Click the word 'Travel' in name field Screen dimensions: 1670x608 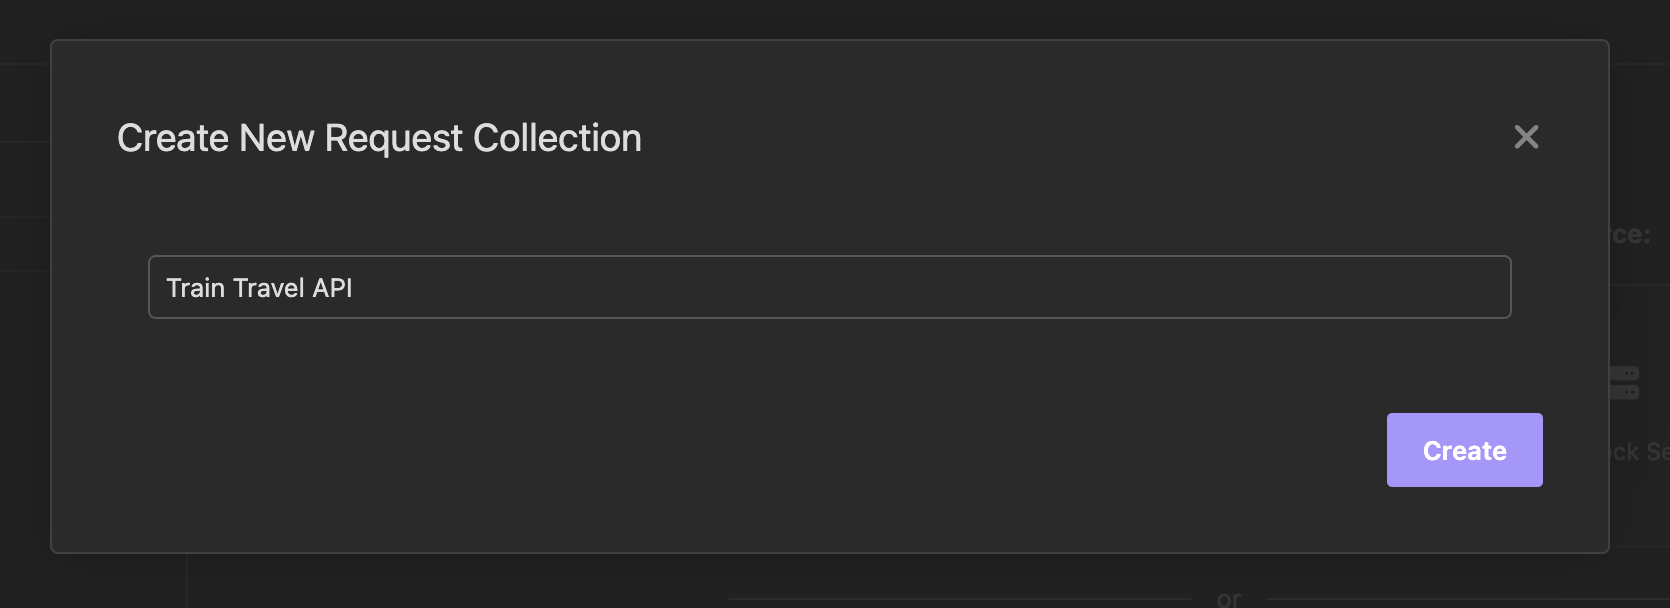tap(268, 288)
